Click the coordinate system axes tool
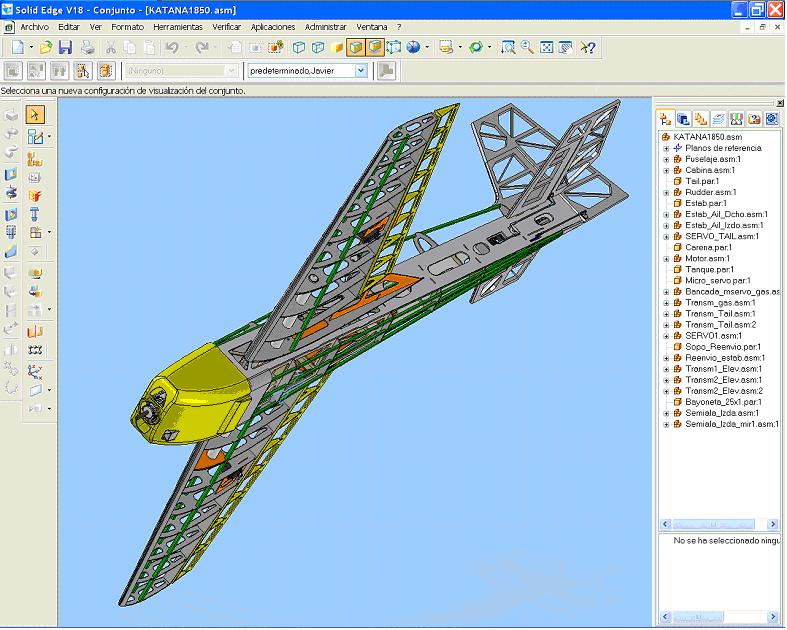Screen dimensions: 787x630 (35, 371)
